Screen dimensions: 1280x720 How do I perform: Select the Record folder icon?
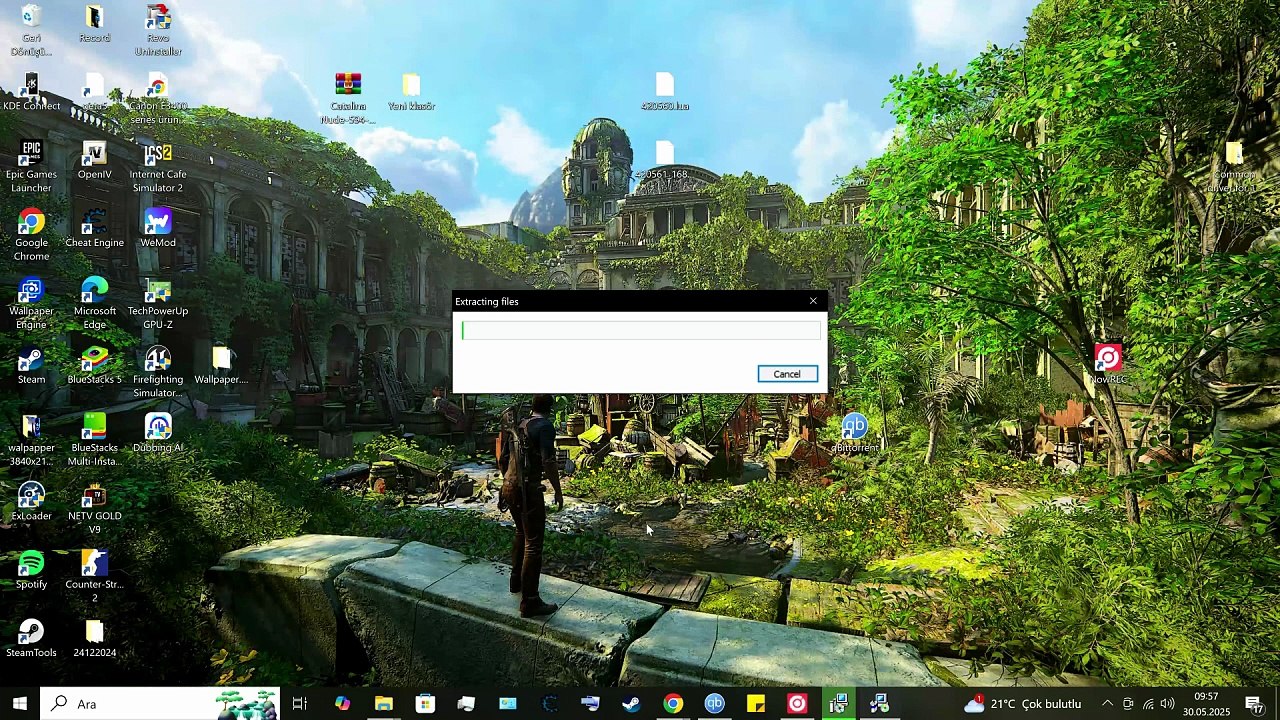94,24
